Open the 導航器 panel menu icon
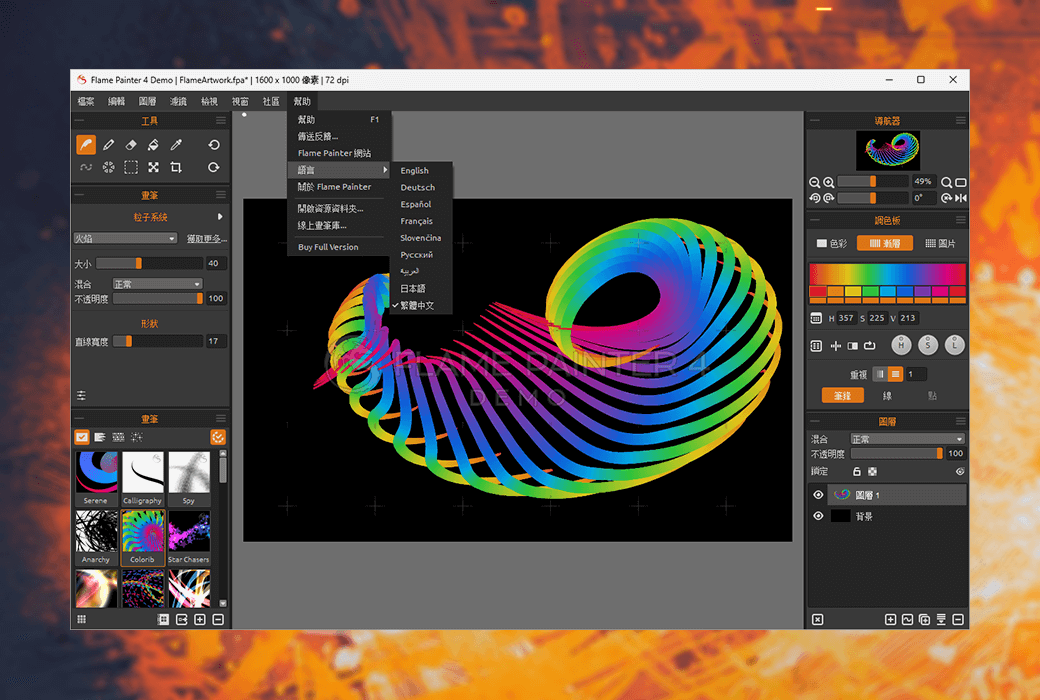The height and width of the screenshot is (700, 1040). pos(960,120)
